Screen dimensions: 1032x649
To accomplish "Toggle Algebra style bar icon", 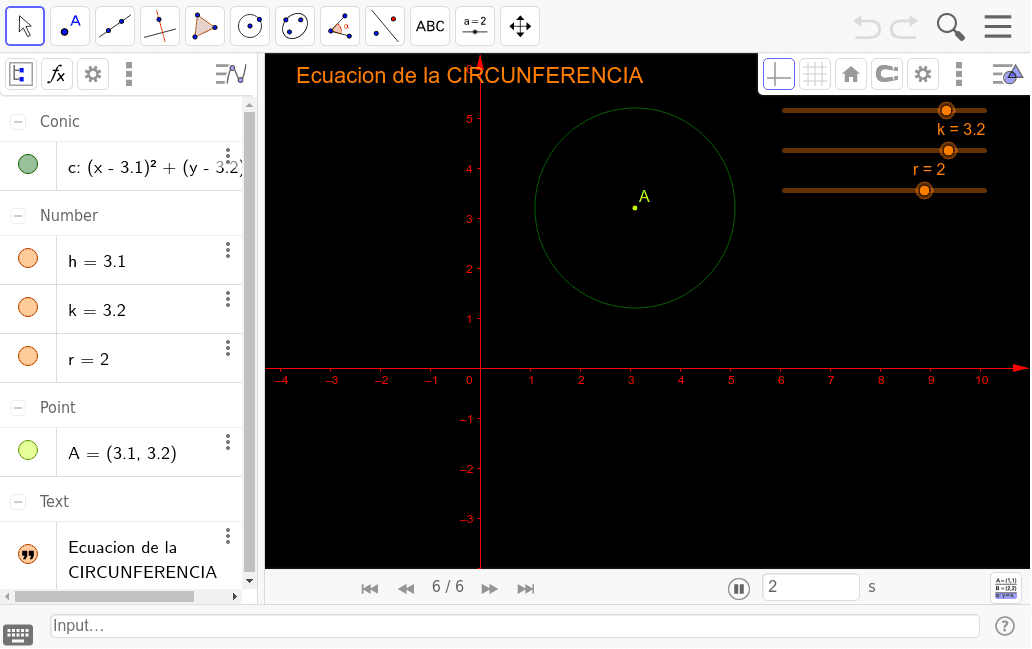I will (x=231, y=74).
